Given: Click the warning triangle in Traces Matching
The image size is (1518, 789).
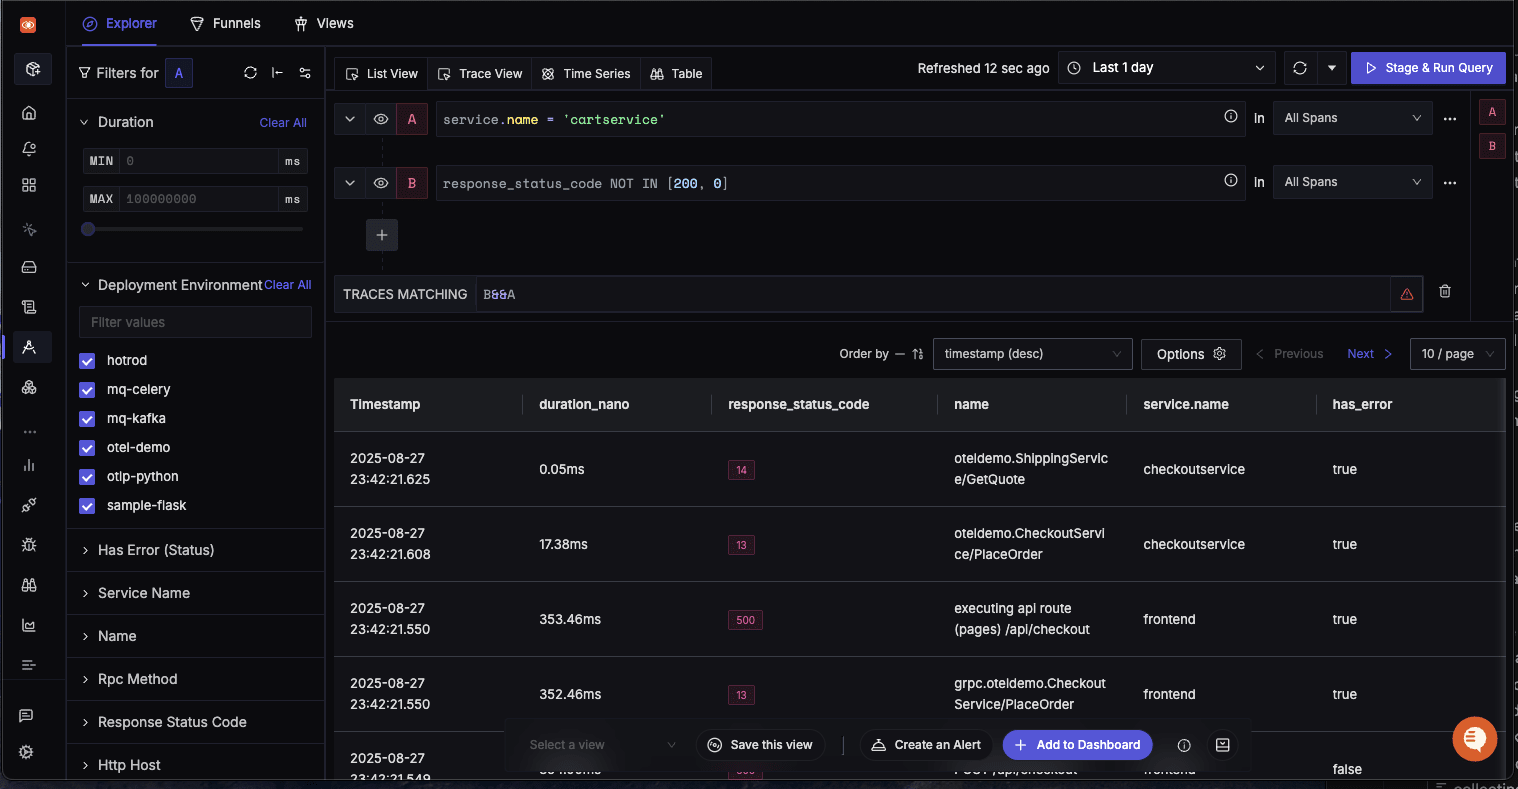Looking at the screenshot, I should pos(1407,294).
